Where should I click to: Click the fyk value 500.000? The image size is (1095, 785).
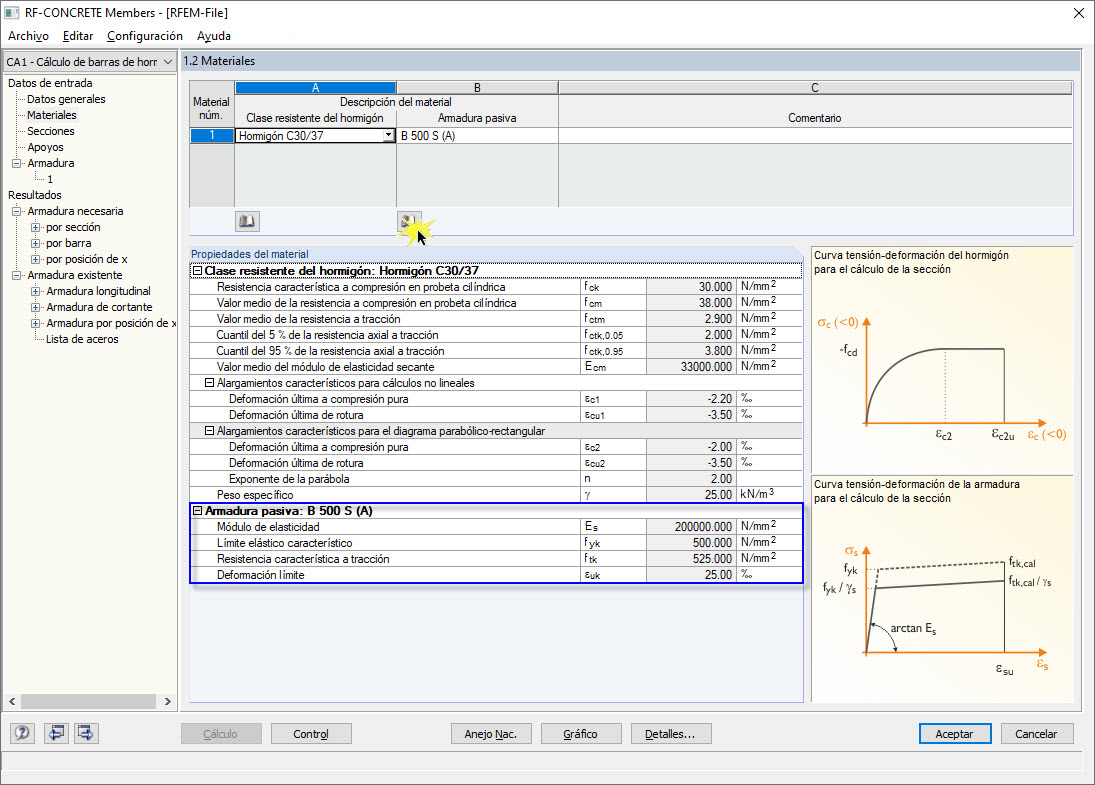coord(691,543)
